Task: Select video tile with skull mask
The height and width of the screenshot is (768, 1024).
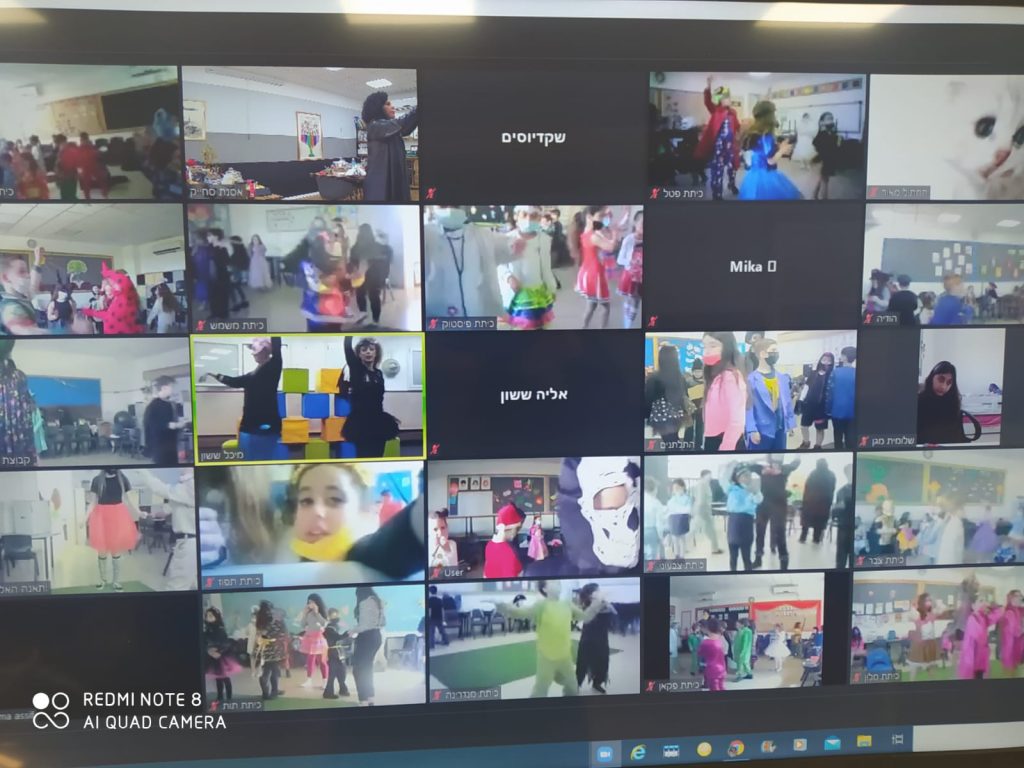Action: pos(534,519)
